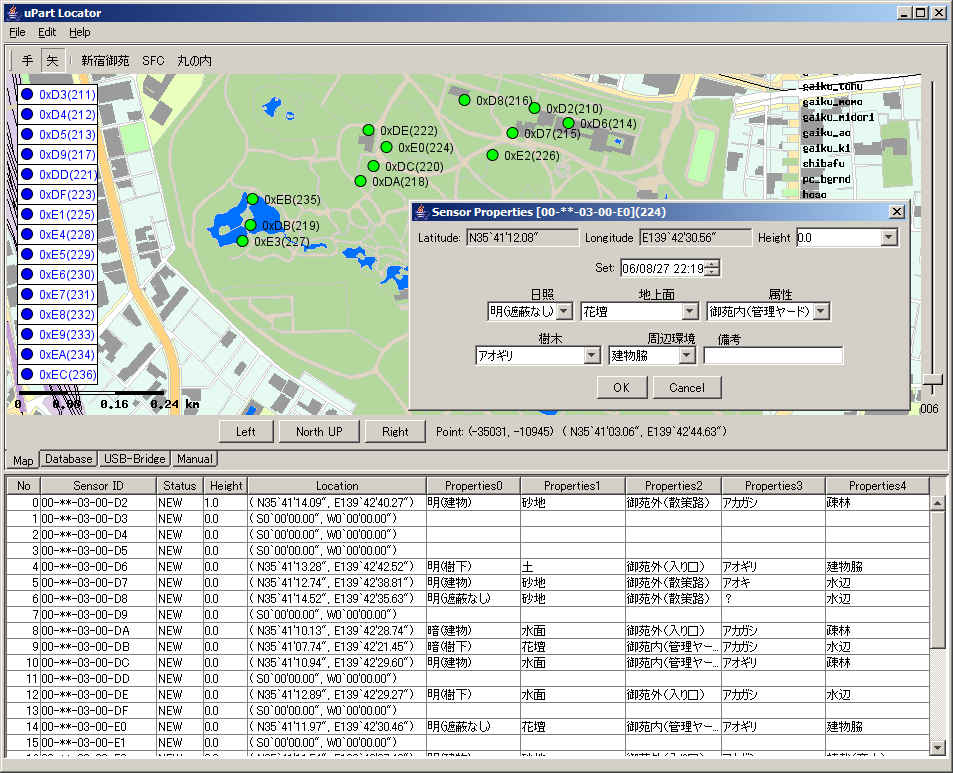
Task: Open the Height dropdown in Sensor Properties
Action: (x=889, y=238)
